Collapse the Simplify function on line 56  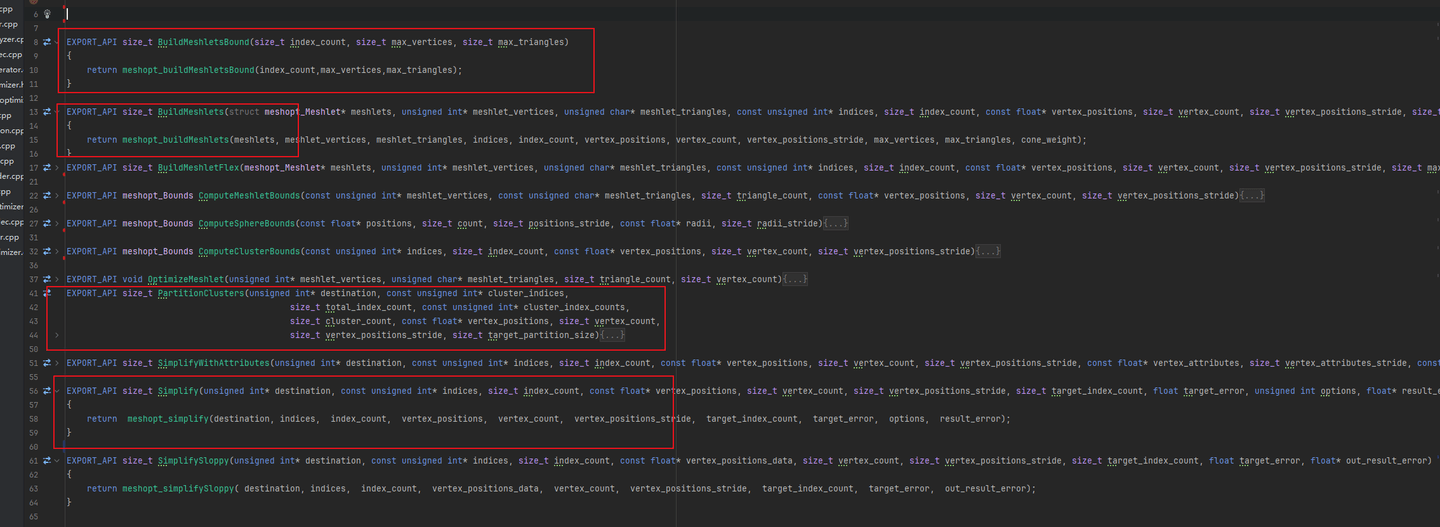pyautogui.click(x=57, y=391)
